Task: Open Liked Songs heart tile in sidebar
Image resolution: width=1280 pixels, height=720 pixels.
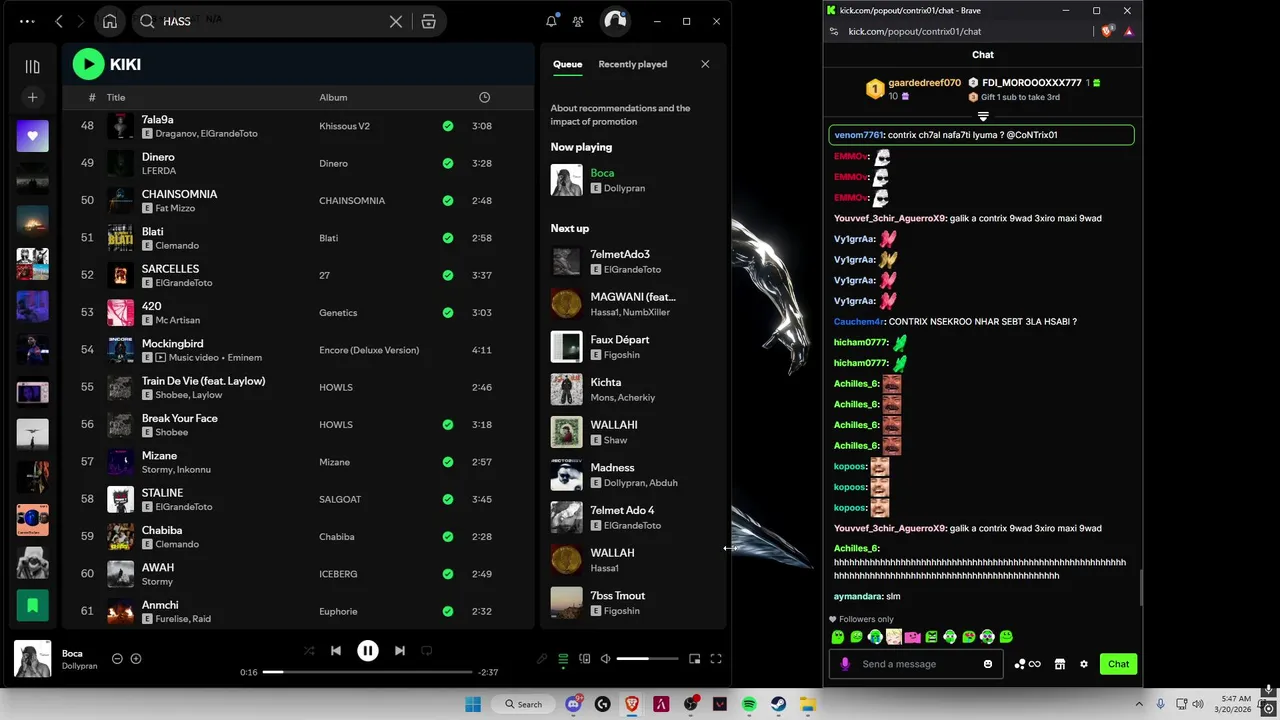Action: point(32,136)
